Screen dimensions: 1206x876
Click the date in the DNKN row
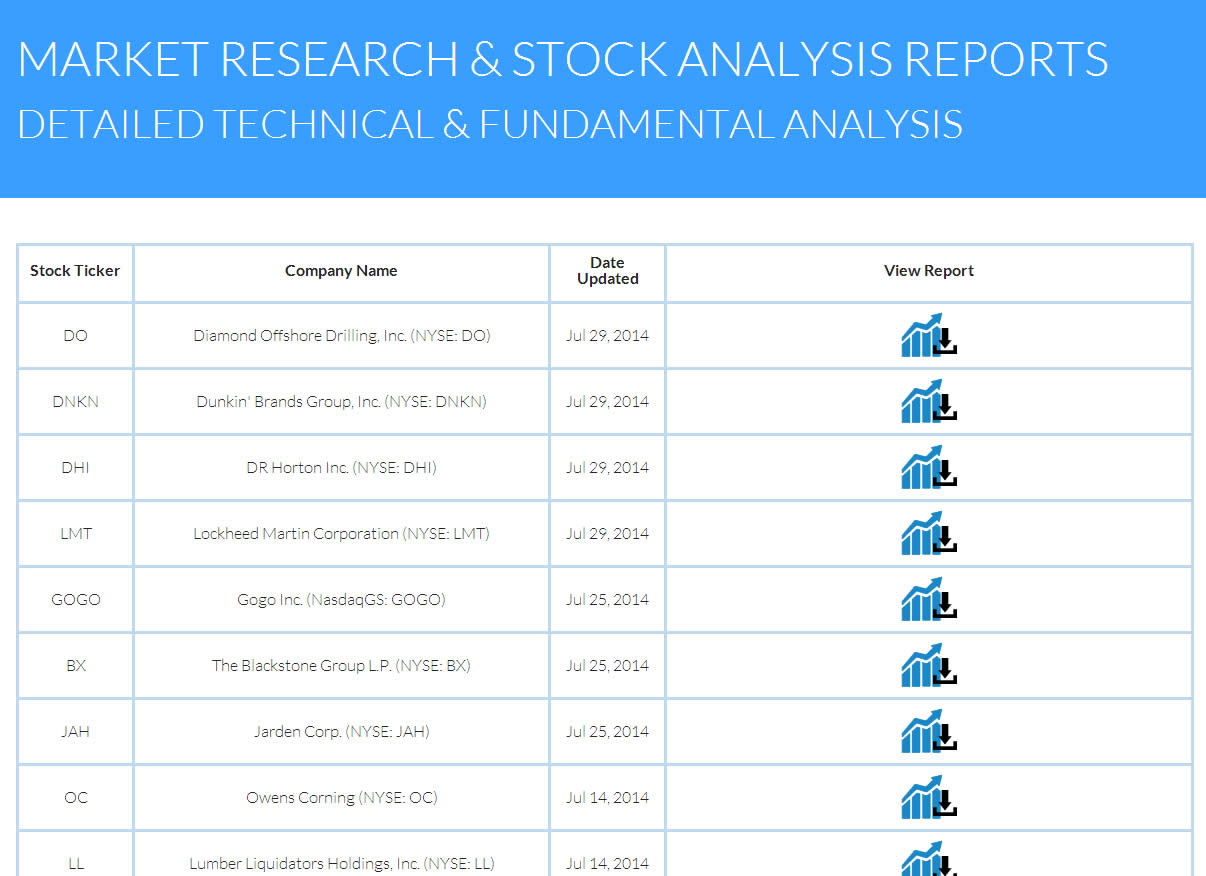tap(607, 402)
